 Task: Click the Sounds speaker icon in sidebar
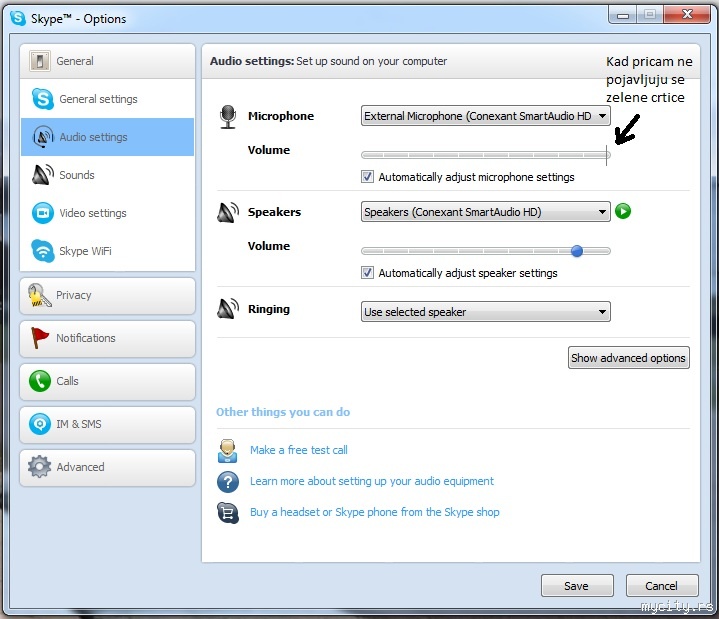click(x=43, y=175)
